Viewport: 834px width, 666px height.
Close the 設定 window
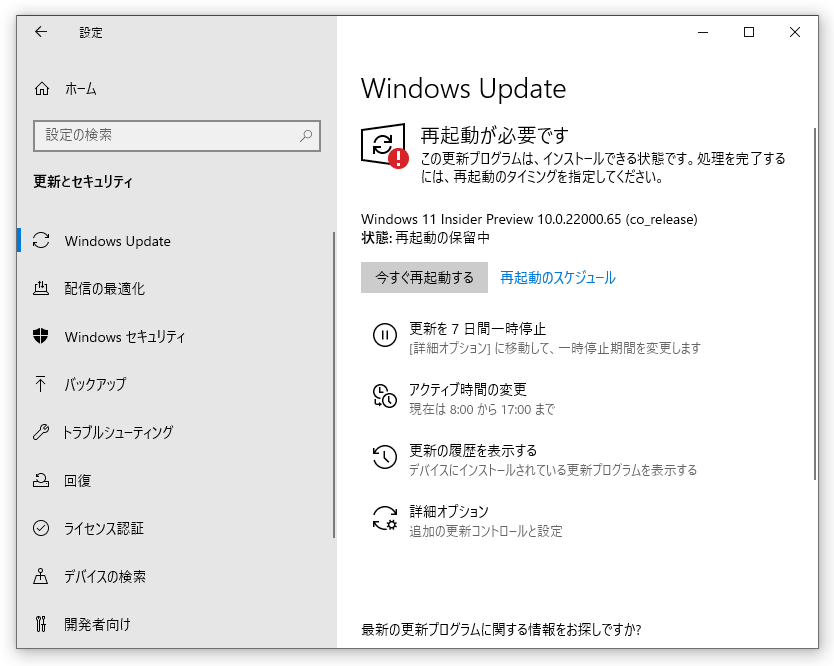point(795,32)
